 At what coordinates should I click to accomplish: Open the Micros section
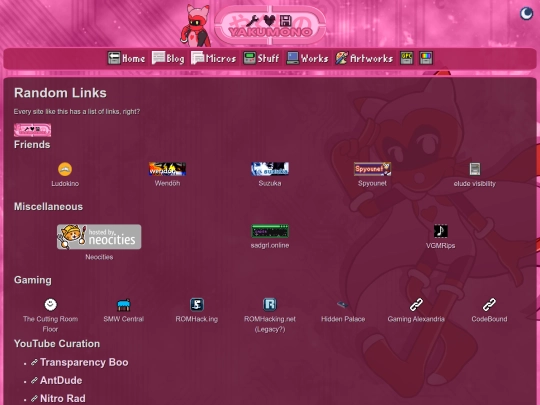coord(214,58)
